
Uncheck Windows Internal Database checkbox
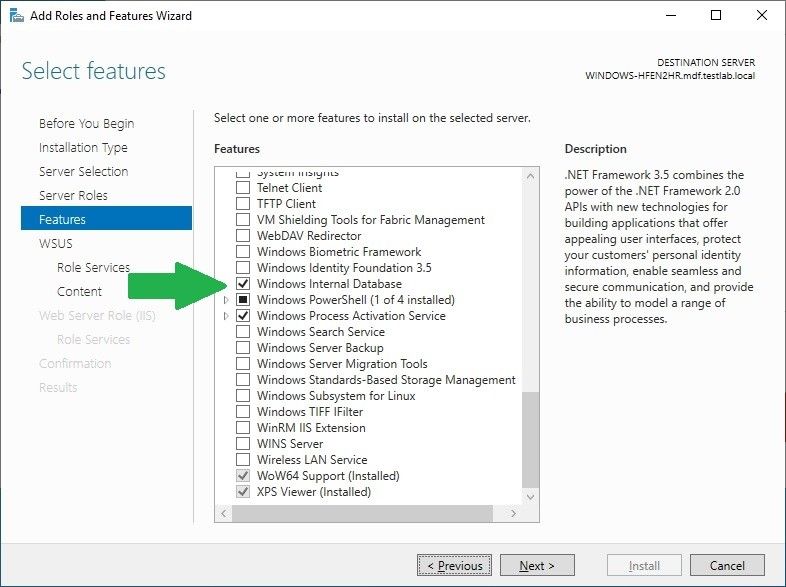[x=243, y=284]
